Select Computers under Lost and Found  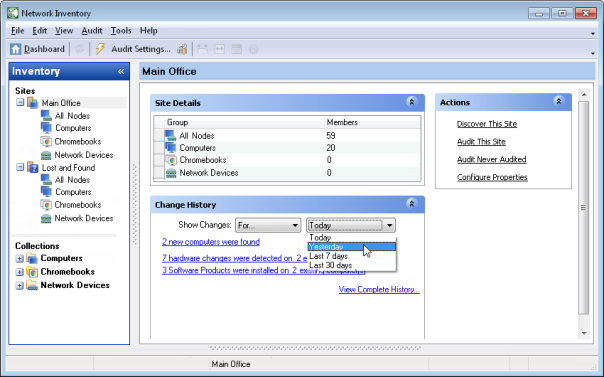pyautogui.click(x=73, y=192)
